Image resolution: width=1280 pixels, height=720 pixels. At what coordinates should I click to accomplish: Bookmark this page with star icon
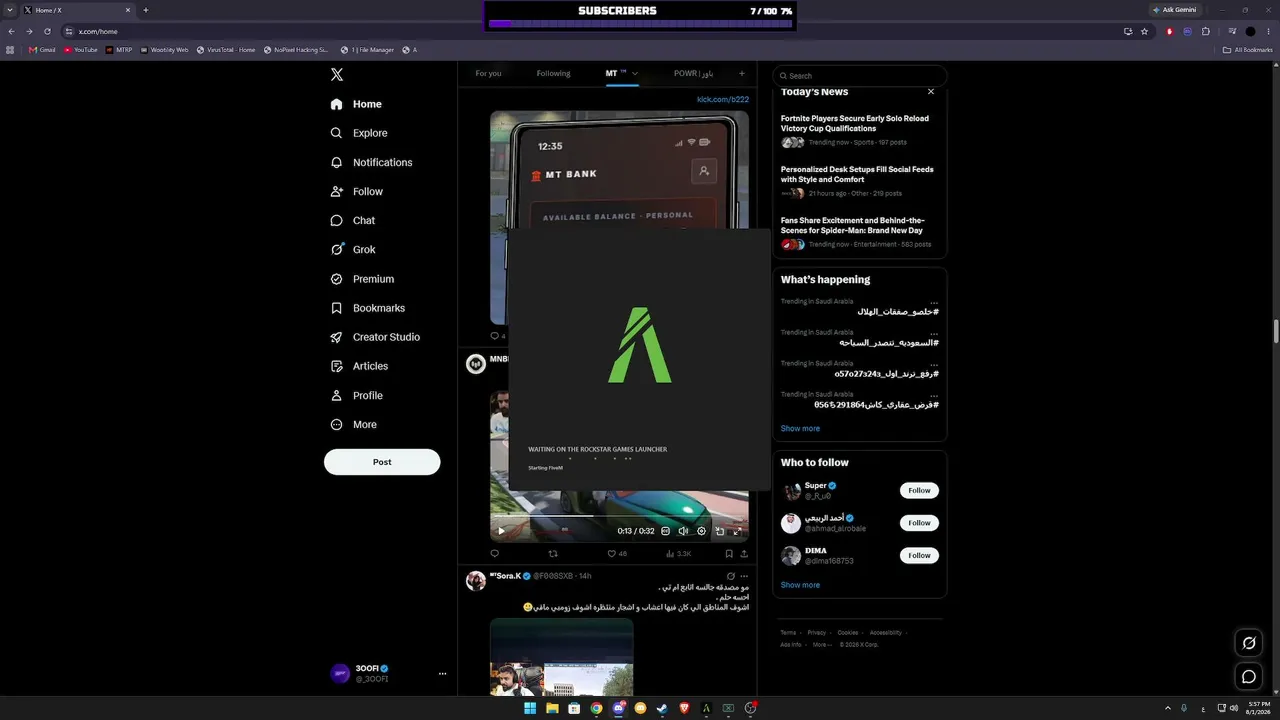(x=1145, y=31)
